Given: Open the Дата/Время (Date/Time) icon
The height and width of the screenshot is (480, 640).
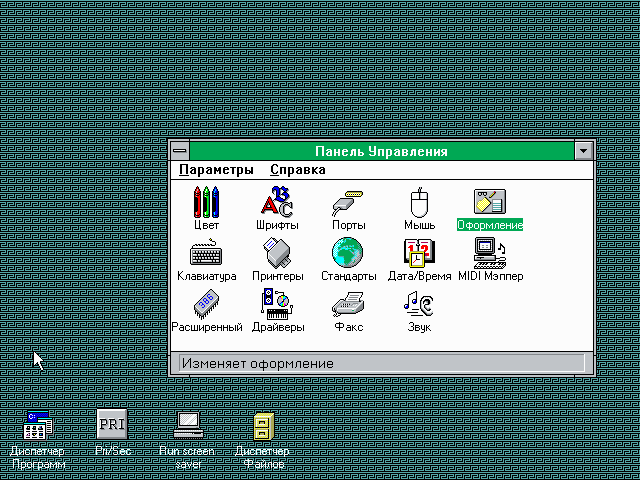Looking at the screenshot, I should tap(419, 254).
